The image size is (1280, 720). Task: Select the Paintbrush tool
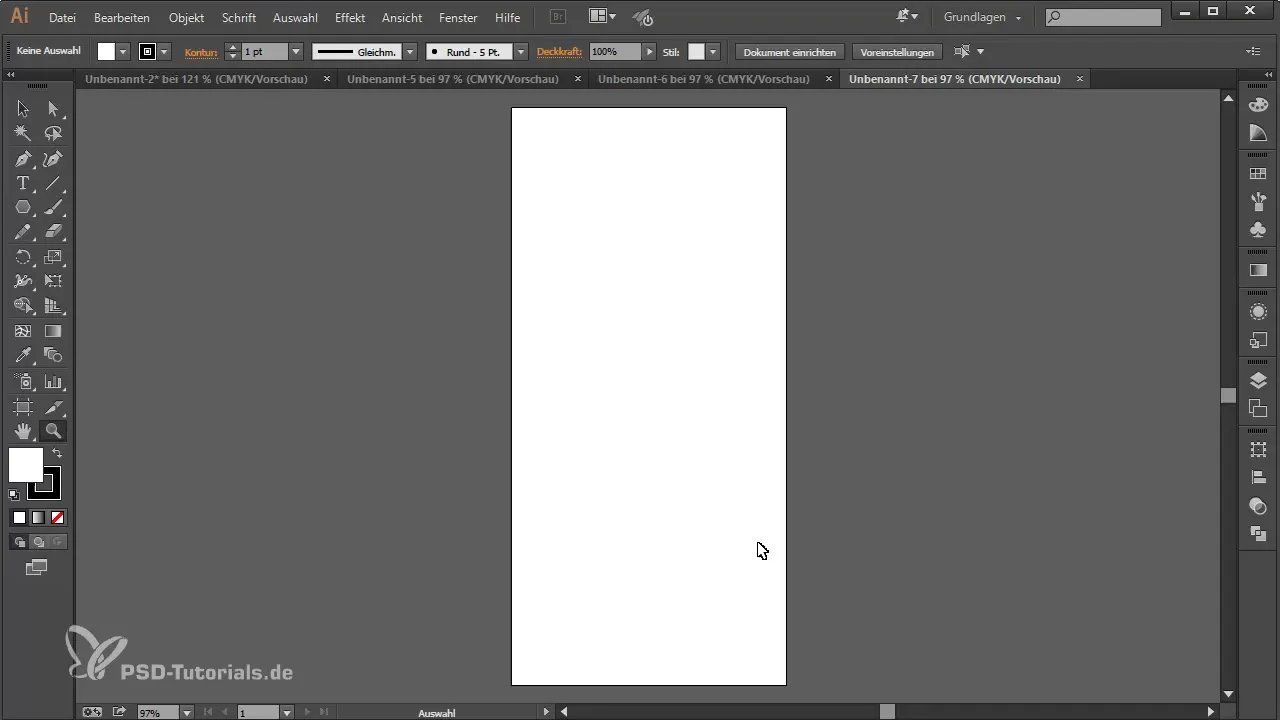click(x=53, y=208)
